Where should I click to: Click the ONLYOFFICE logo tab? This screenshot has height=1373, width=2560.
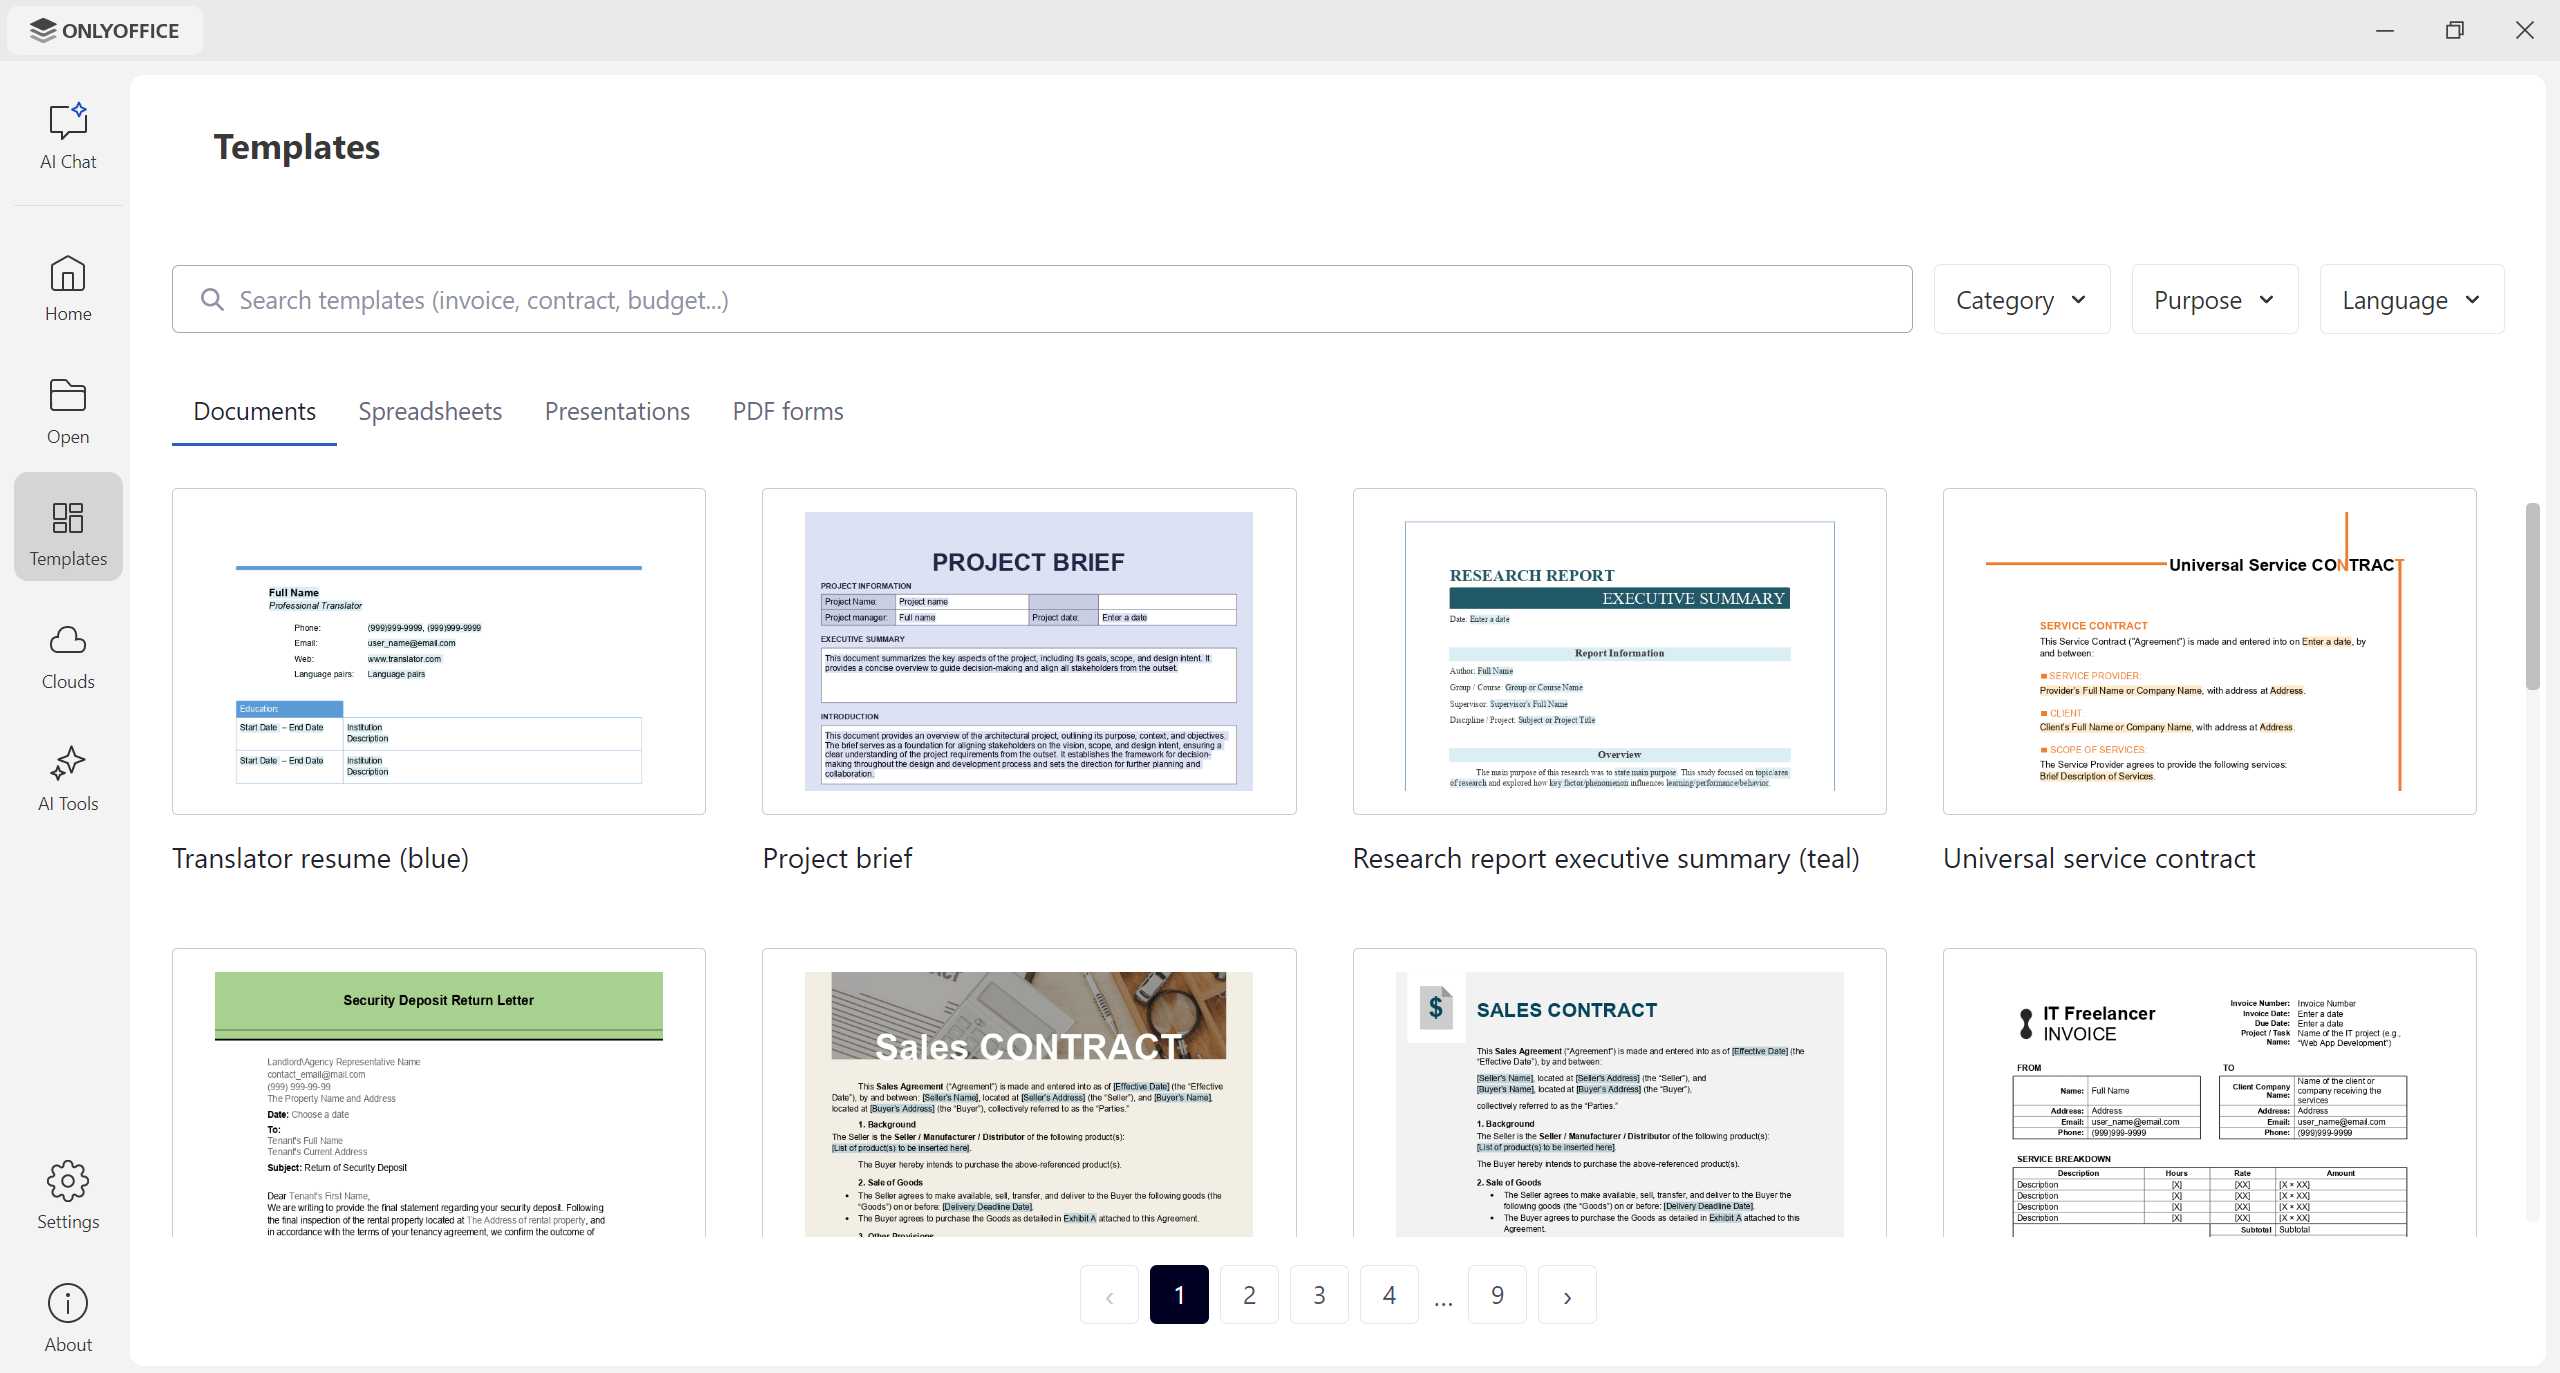coord(105,30)
